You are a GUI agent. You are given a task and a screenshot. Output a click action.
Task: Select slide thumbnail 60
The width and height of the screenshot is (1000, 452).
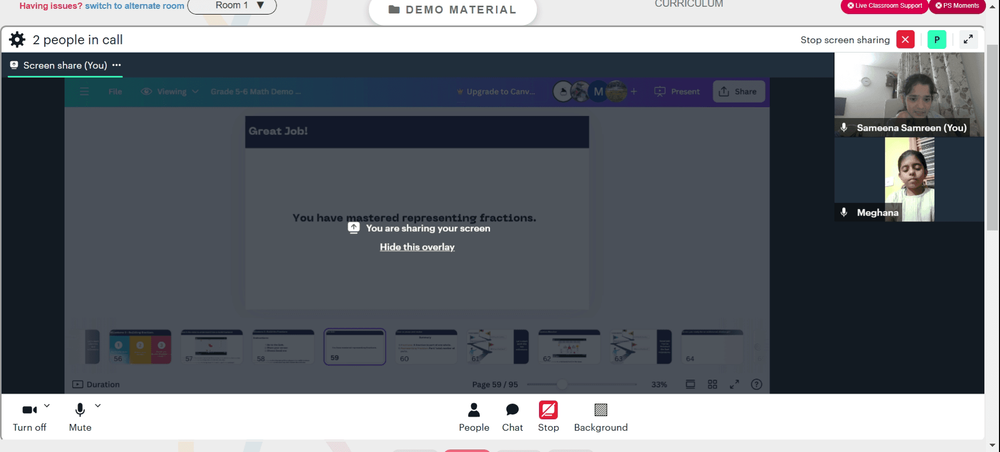(426, 347)
